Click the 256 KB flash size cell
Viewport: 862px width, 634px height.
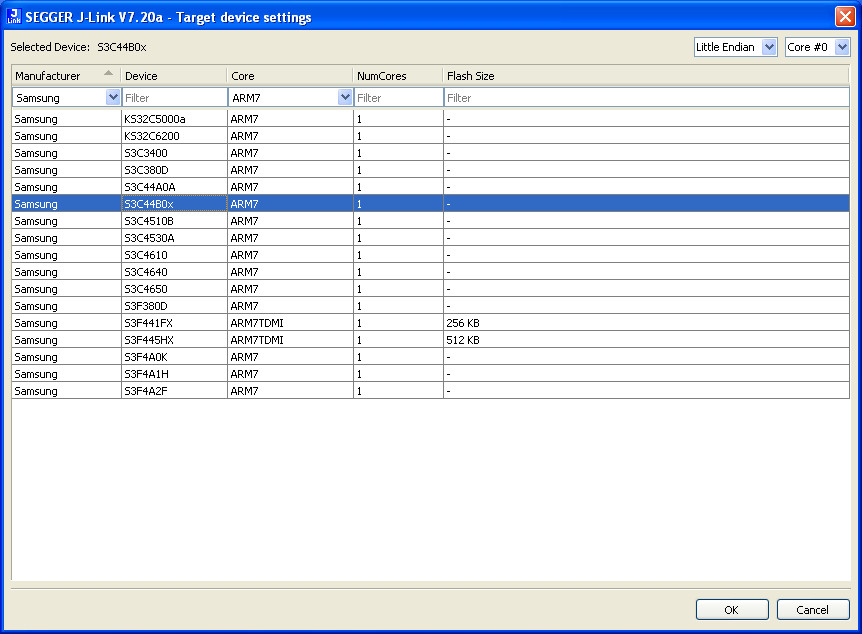646,323
